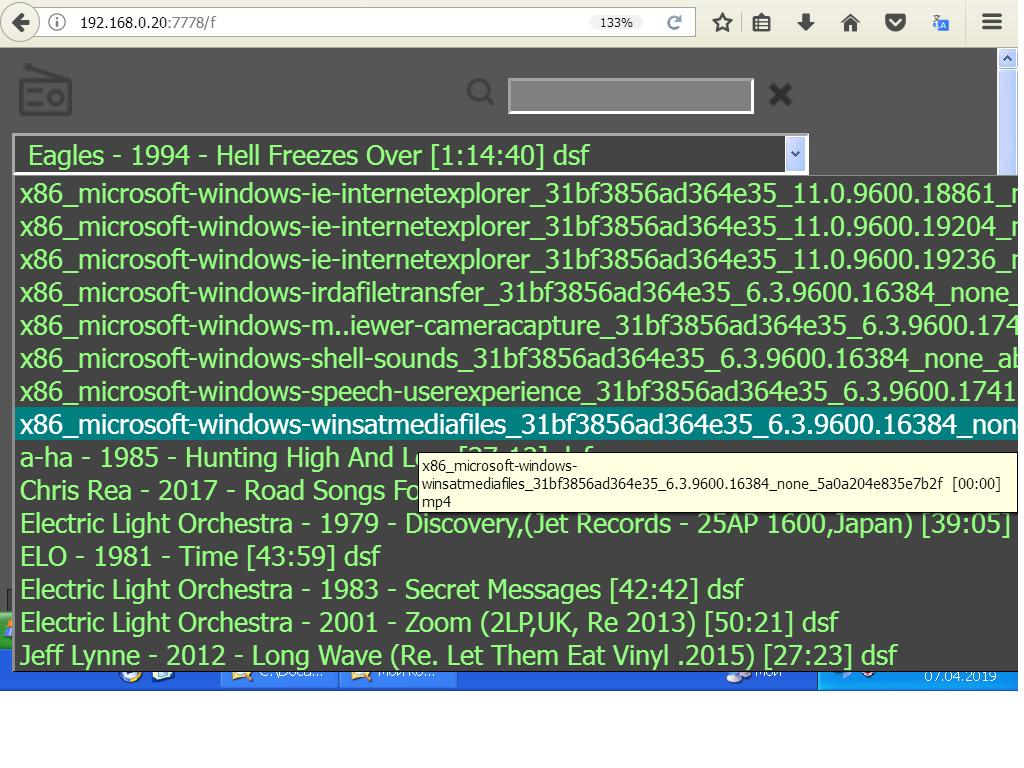Select the m..iewer-cameracapture list entry
The image size is (1024, 768).
click(x=516, y=325)
